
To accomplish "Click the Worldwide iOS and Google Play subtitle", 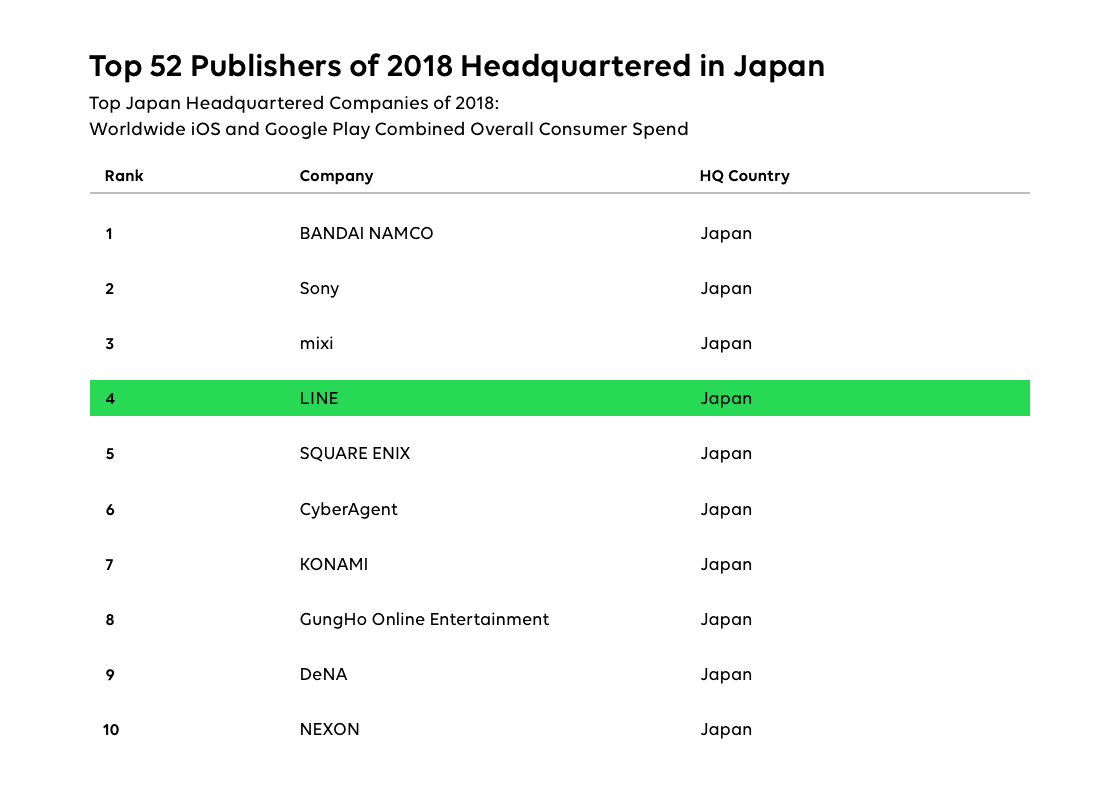I will (388, 129).
